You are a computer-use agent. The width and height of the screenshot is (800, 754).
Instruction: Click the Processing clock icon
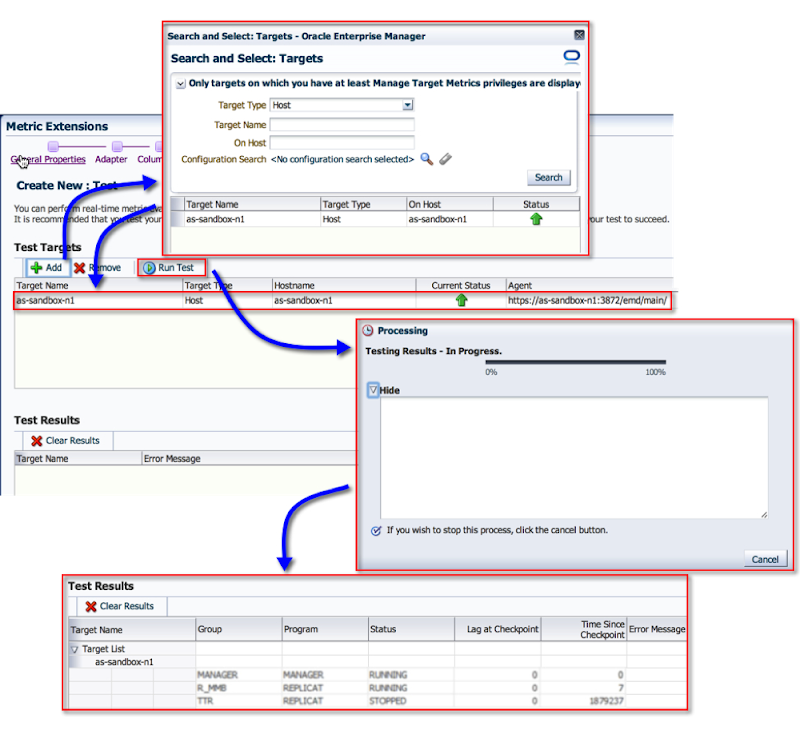(x=368, y=331)
